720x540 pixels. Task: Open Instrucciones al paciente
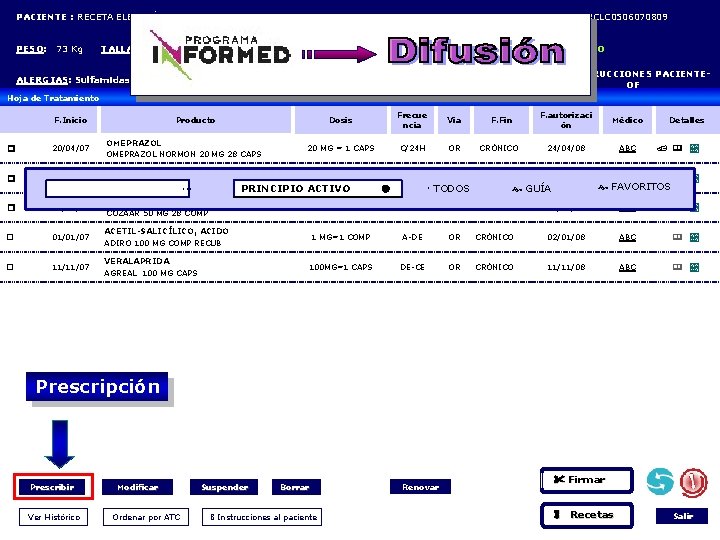(262, 517)
